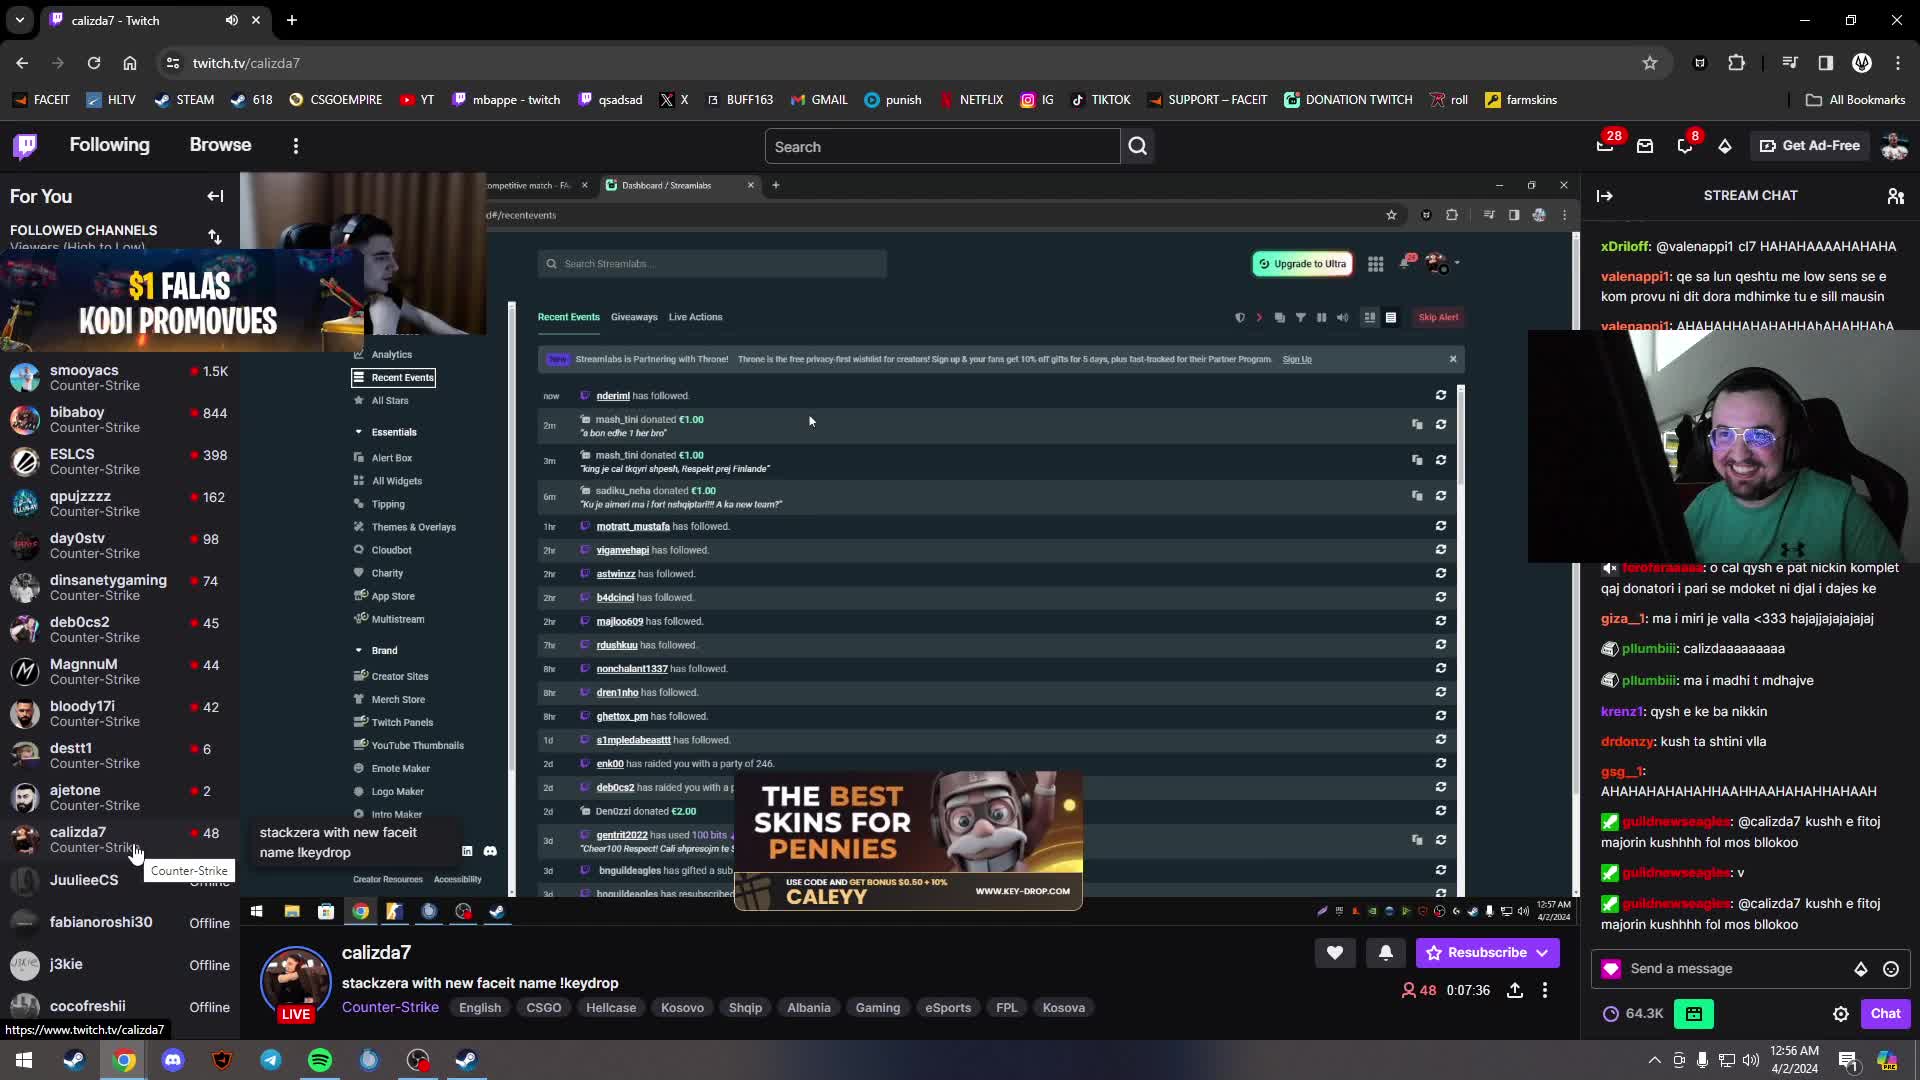The width and height of the screenshot is (1920, 1080).
Task: Go to Following tab
Action: point(109,145)
